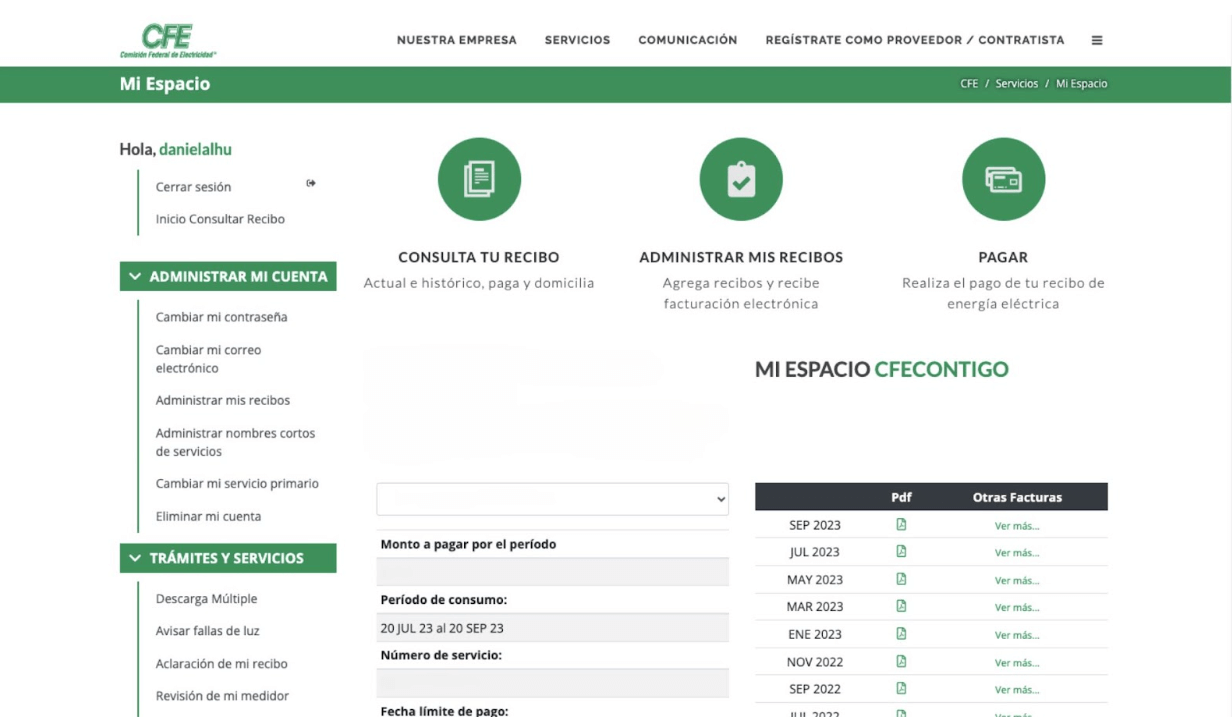Open the hamburger menu in the navigation bar

point(1097,40)
